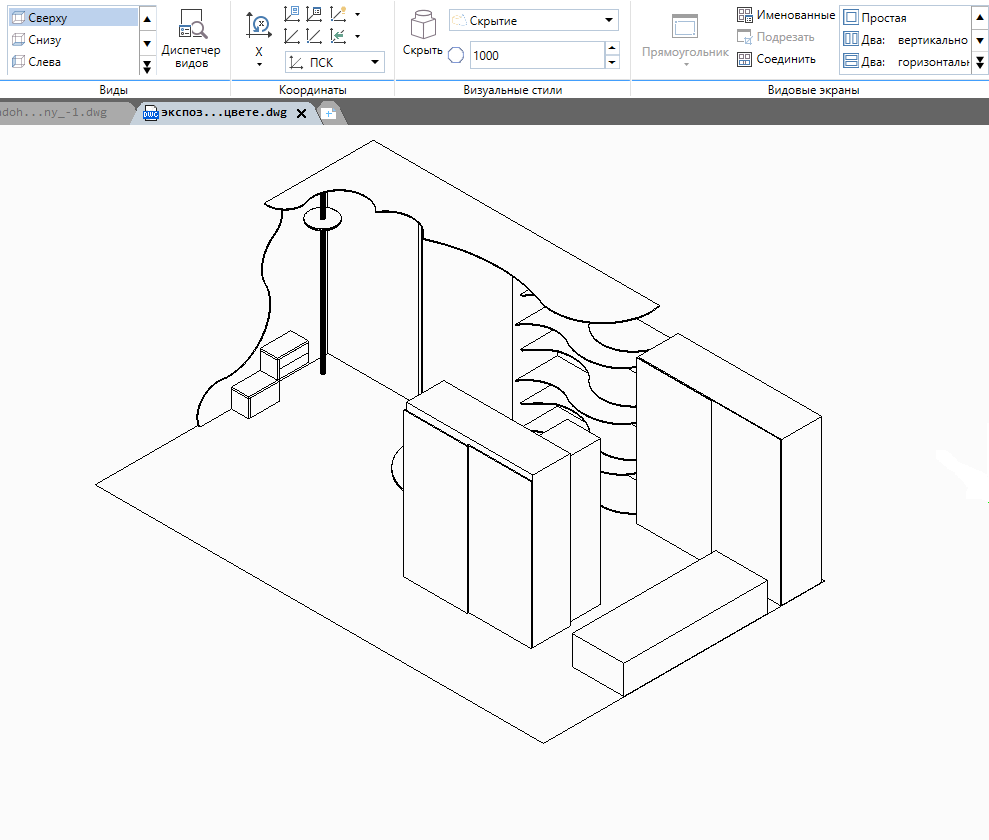This screenshot has width=989, height=840.
Task: Move up the viewport layouts list with the up arrow
Action: tap(980, 18)
